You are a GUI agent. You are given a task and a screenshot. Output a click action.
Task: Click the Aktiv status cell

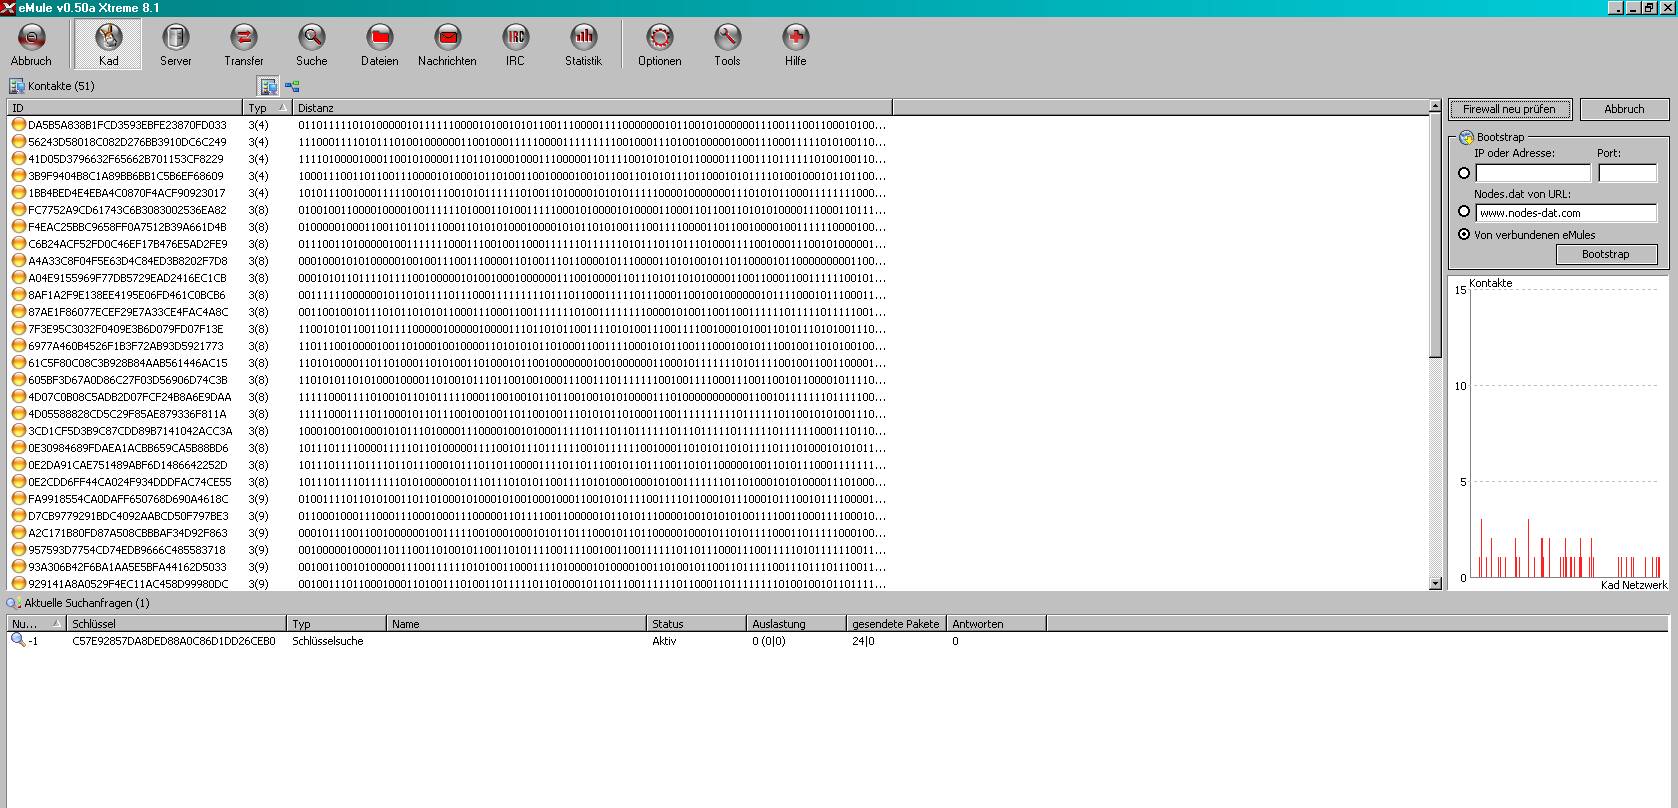click(664, 641)
